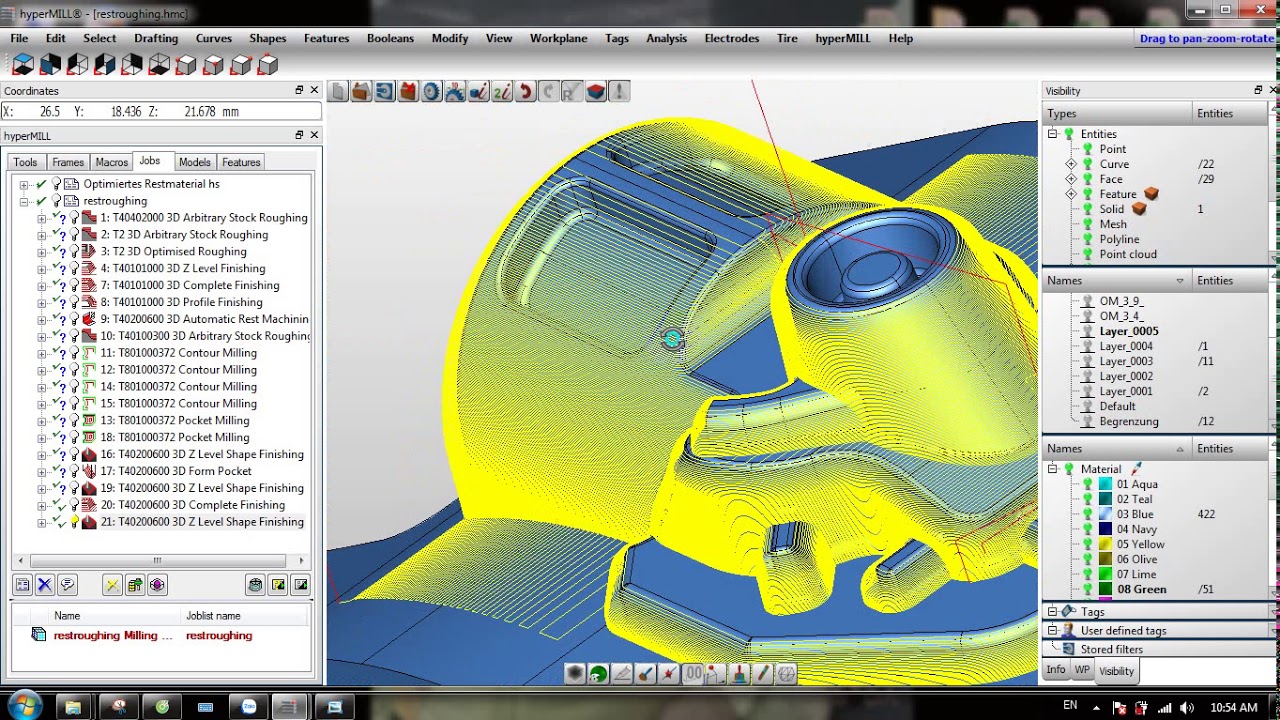Click the wireframe sphere icon in bottom toolbar
The width and height of the screenshot is (1280, 720).
[786, 674]
